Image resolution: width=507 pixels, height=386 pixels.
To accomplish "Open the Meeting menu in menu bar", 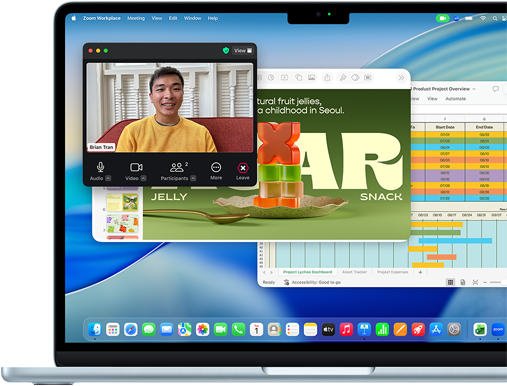I will 136,18.
